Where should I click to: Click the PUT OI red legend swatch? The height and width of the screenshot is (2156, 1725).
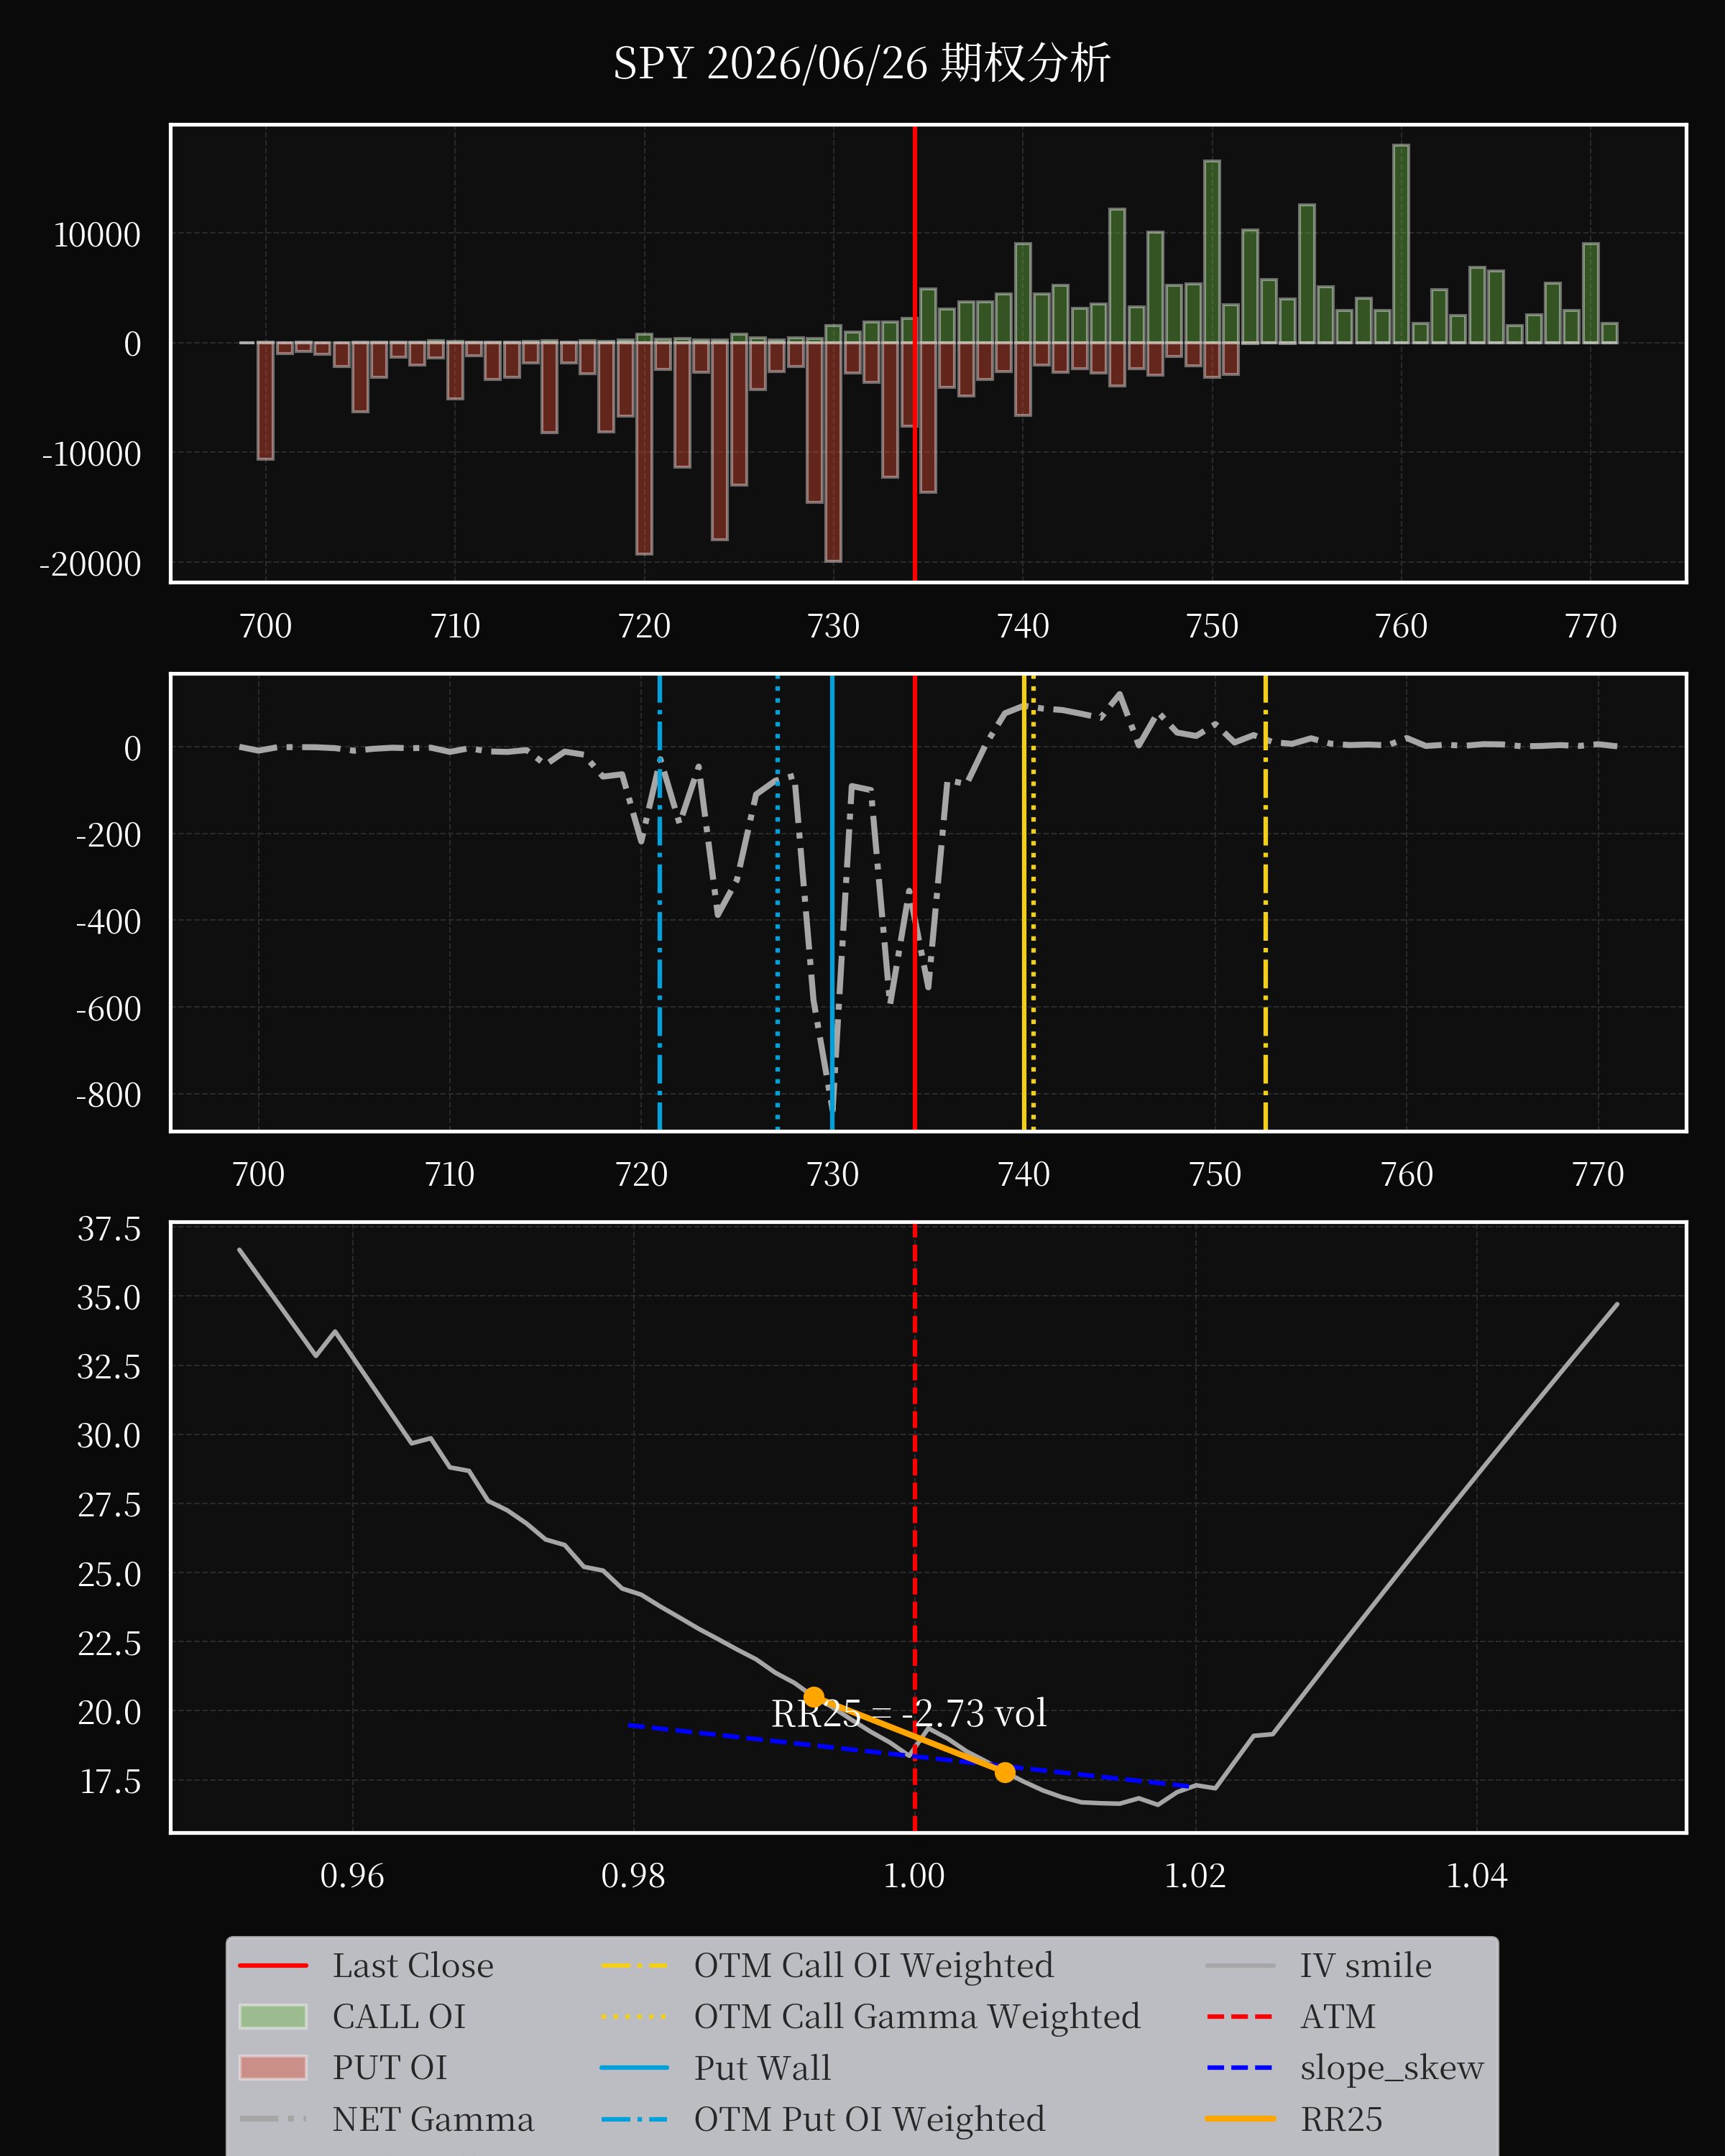273,2067
